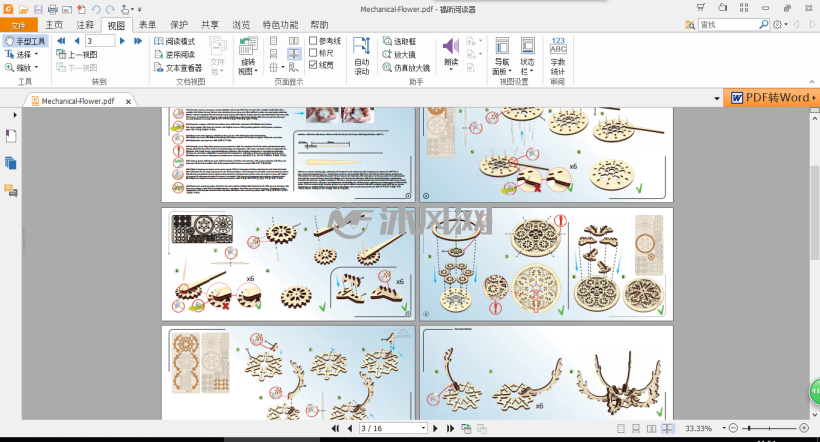The image size is (820, 442).
Task: Open the pages thumbnail panel in left sidebar
Action: (10, 163)
